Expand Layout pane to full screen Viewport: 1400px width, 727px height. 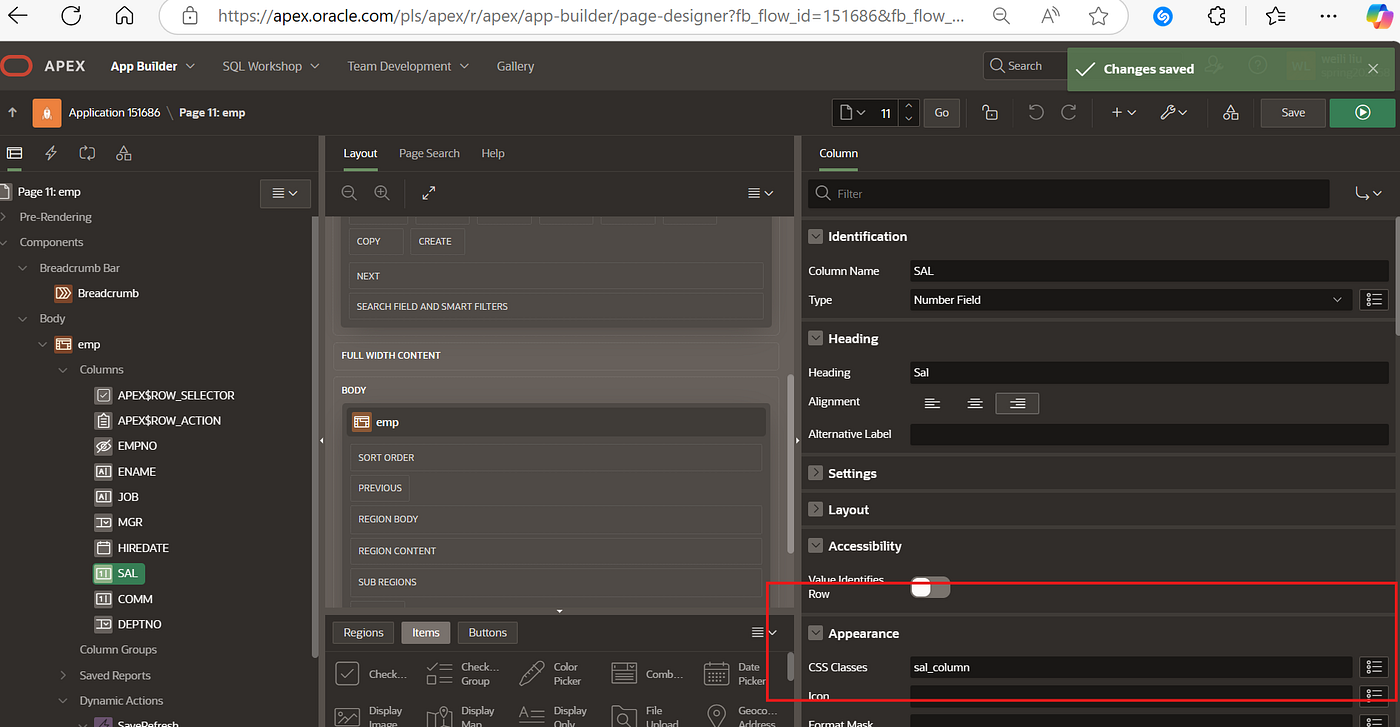[x=428, y=193]
